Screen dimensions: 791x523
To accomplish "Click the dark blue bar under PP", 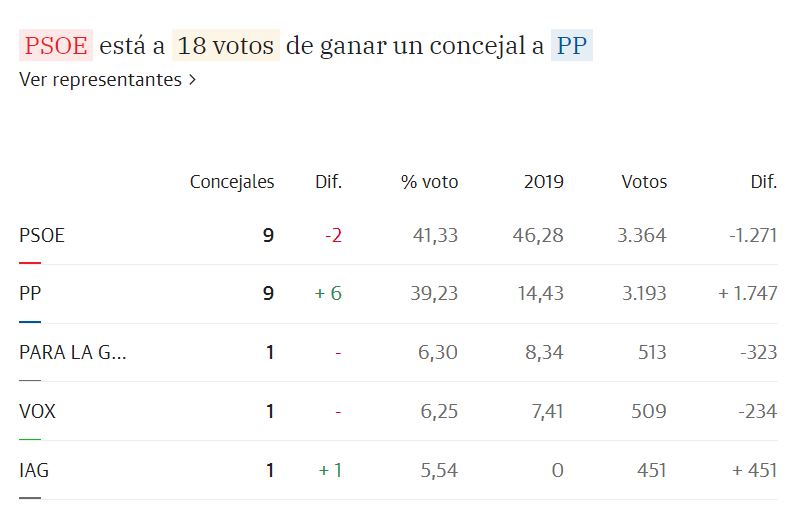I will [x=30, y=321].
